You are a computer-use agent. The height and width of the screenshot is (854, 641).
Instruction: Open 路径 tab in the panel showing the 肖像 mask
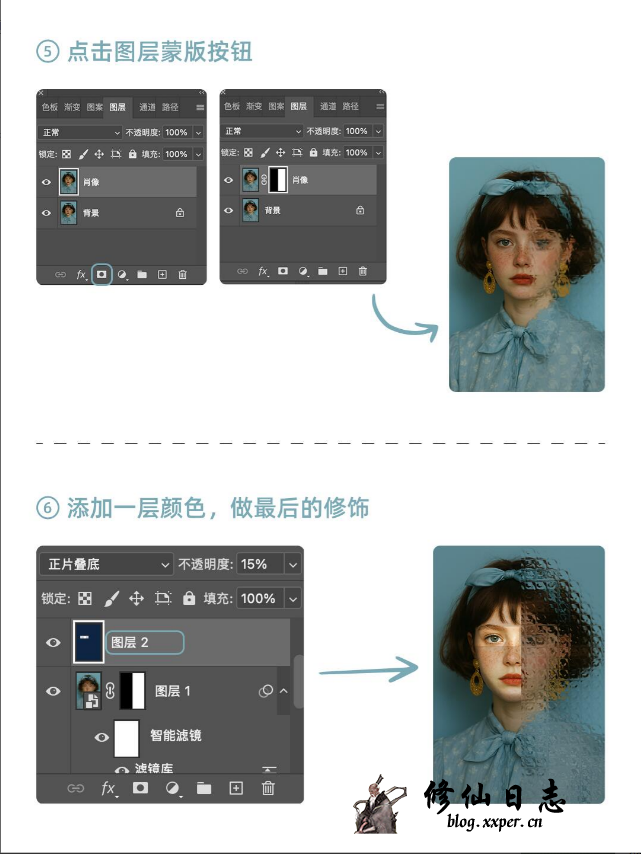[351, 106]
